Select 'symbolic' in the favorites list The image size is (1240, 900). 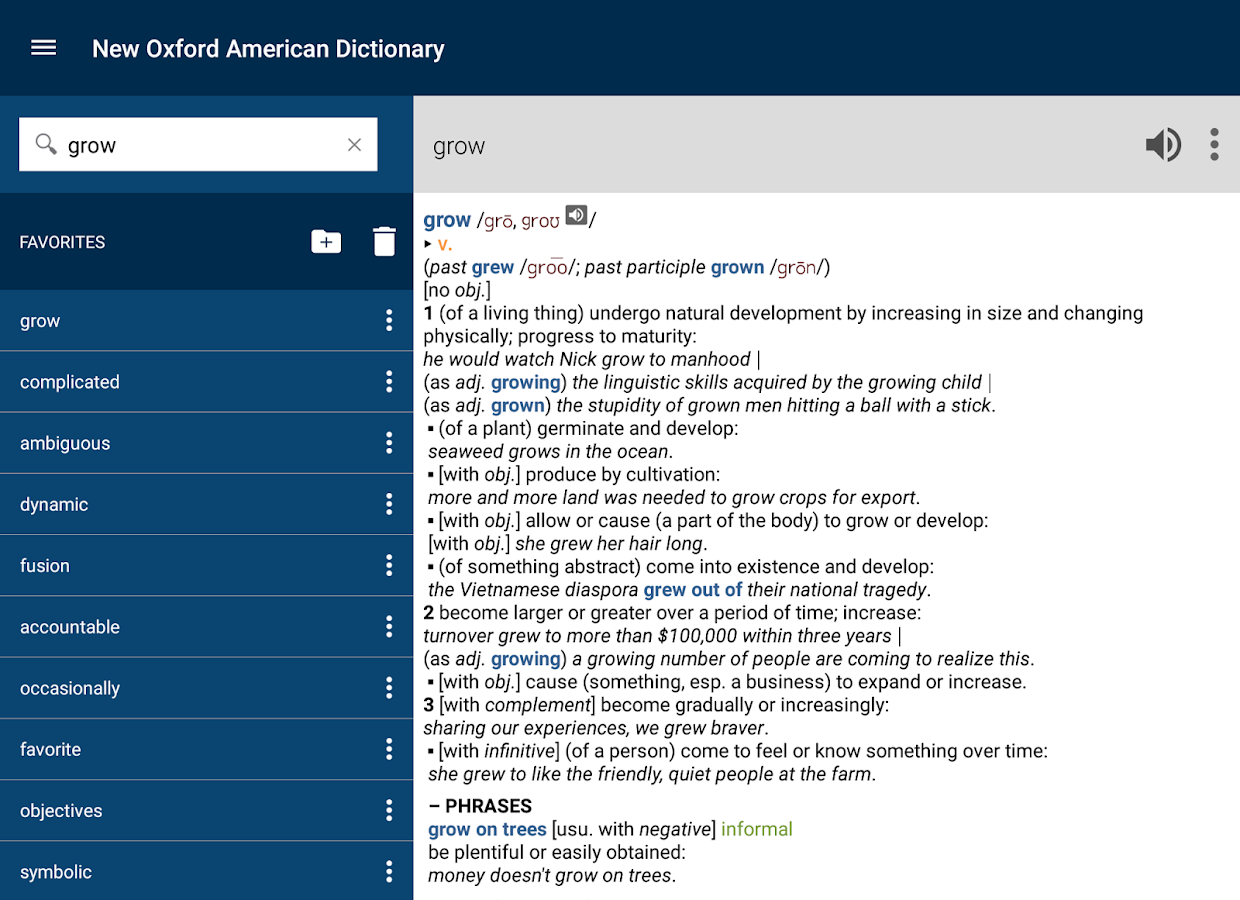point(206,872)
